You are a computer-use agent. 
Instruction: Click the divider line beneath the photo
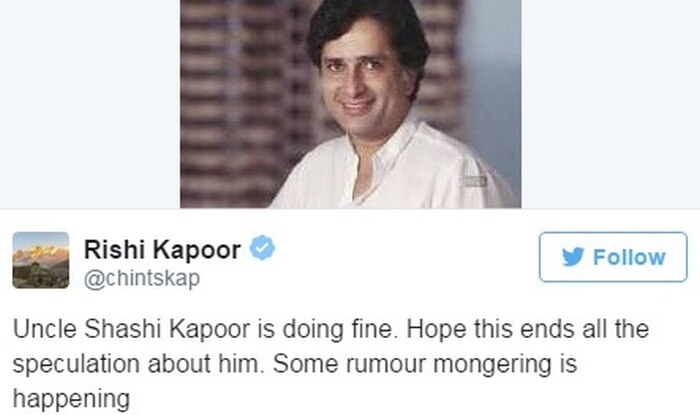(350, 208)
